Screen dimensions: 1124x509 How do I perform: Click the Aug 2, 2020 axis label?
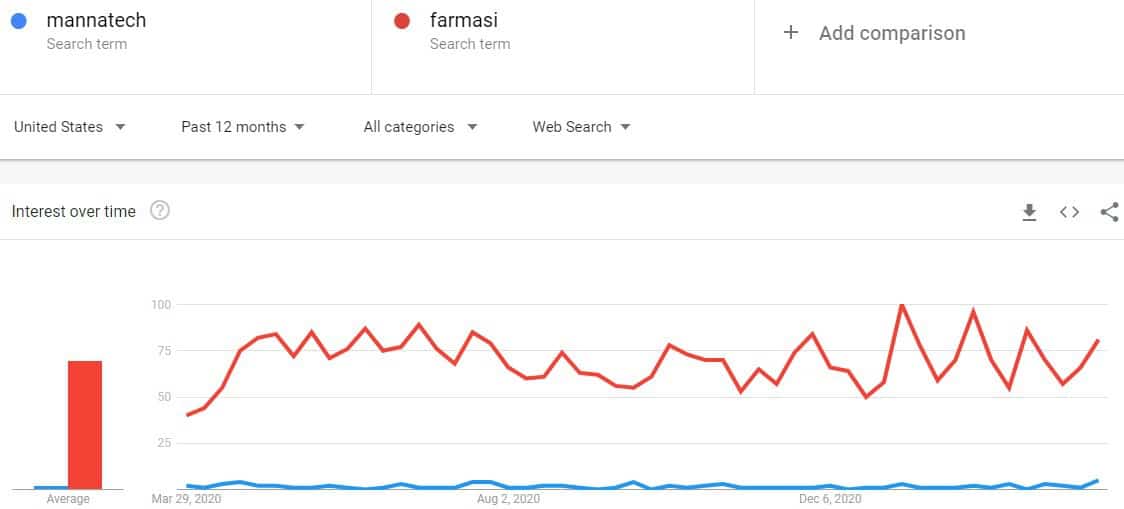click(508, 498)
